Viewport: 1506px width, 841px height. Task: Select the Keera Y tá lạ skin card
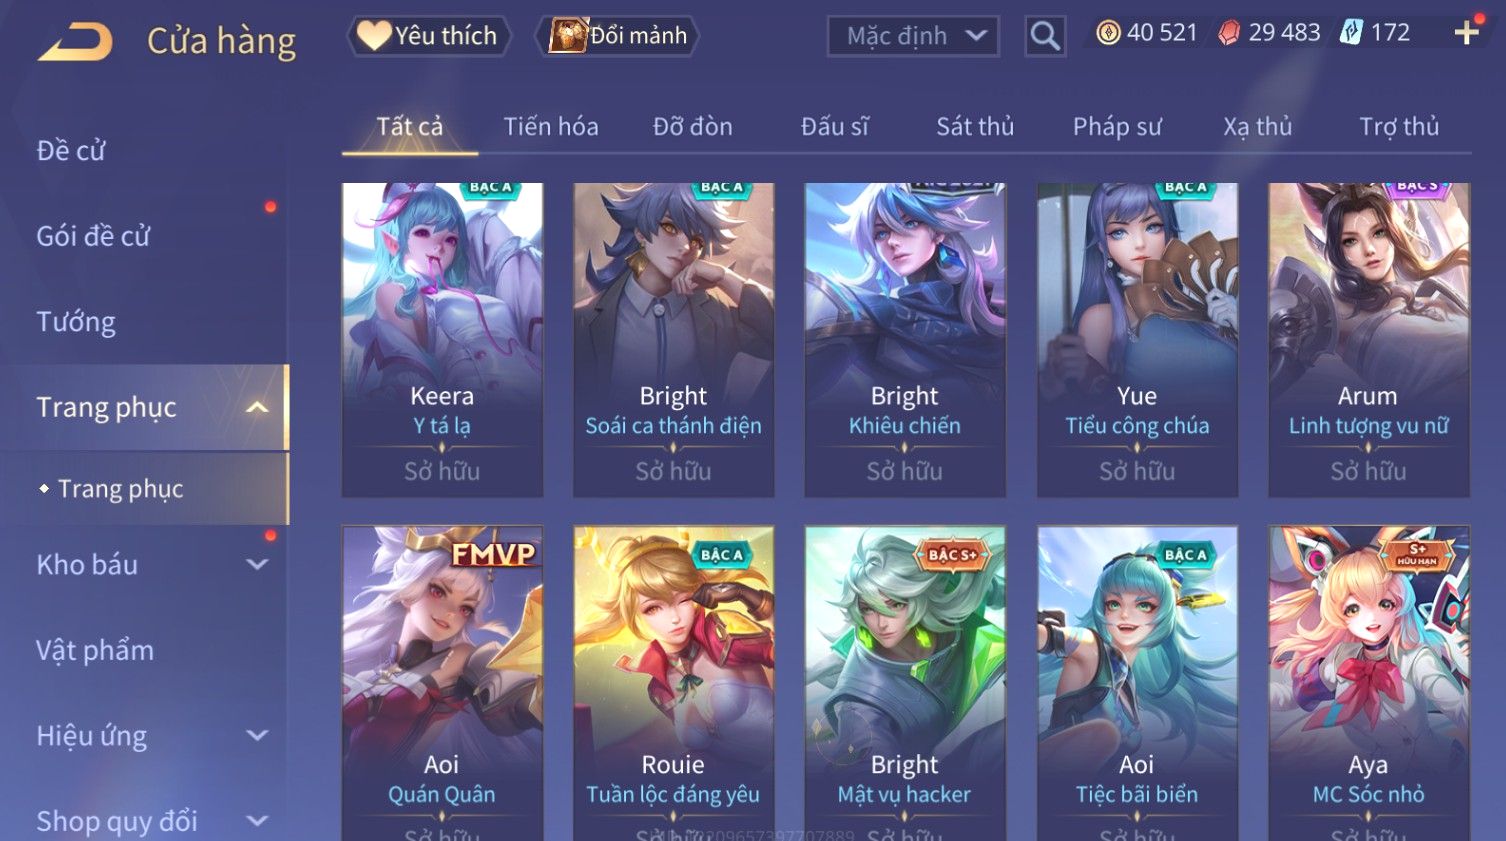coord(442,339)
